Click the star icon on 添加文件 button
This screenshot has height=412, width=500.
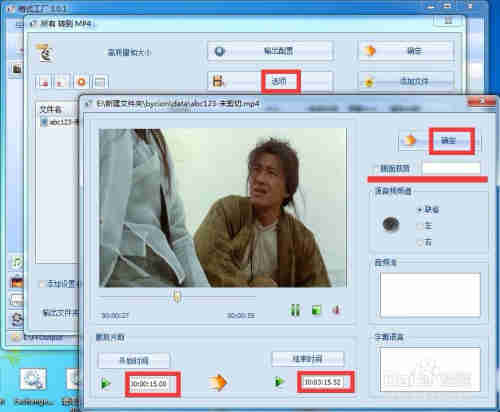pos(369,82)
